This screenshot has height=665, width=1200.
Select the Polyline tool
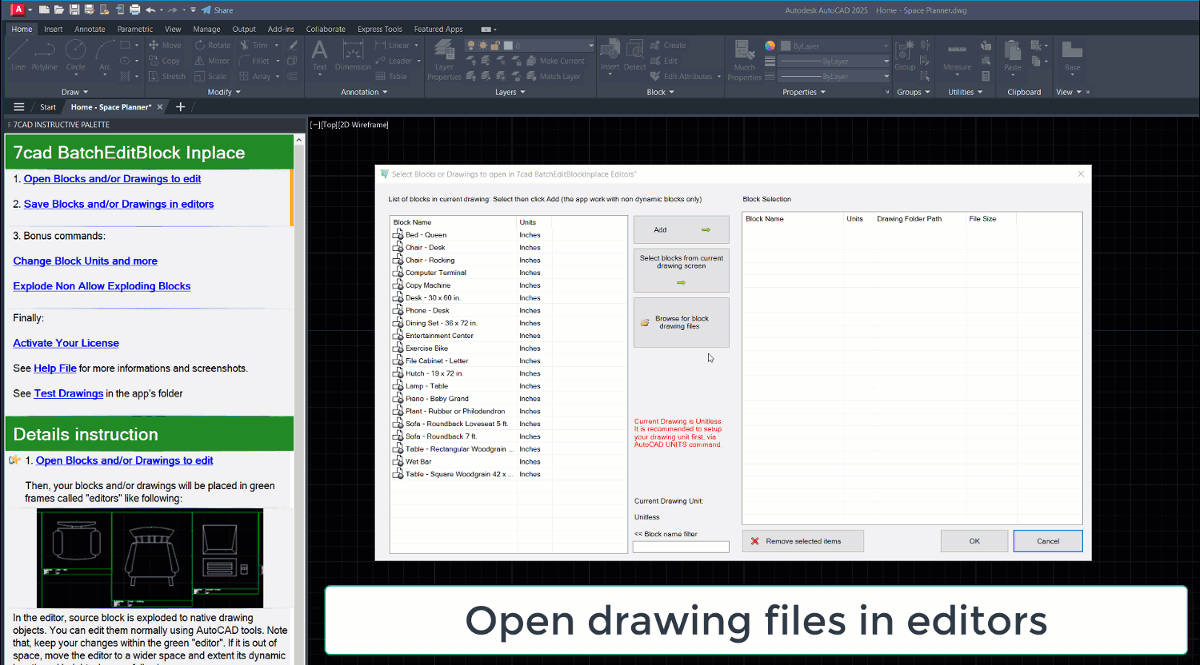click(x=44, y=55)
